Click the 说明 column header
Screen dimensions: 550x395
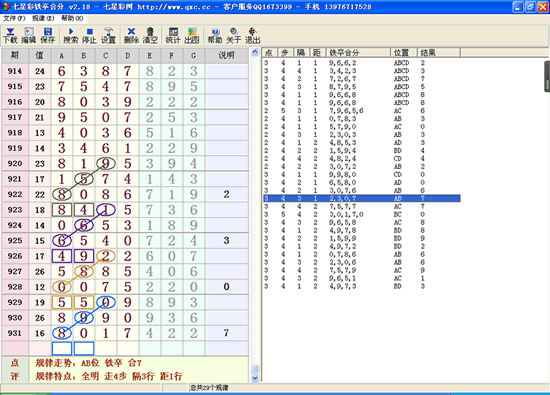[227, 55]
